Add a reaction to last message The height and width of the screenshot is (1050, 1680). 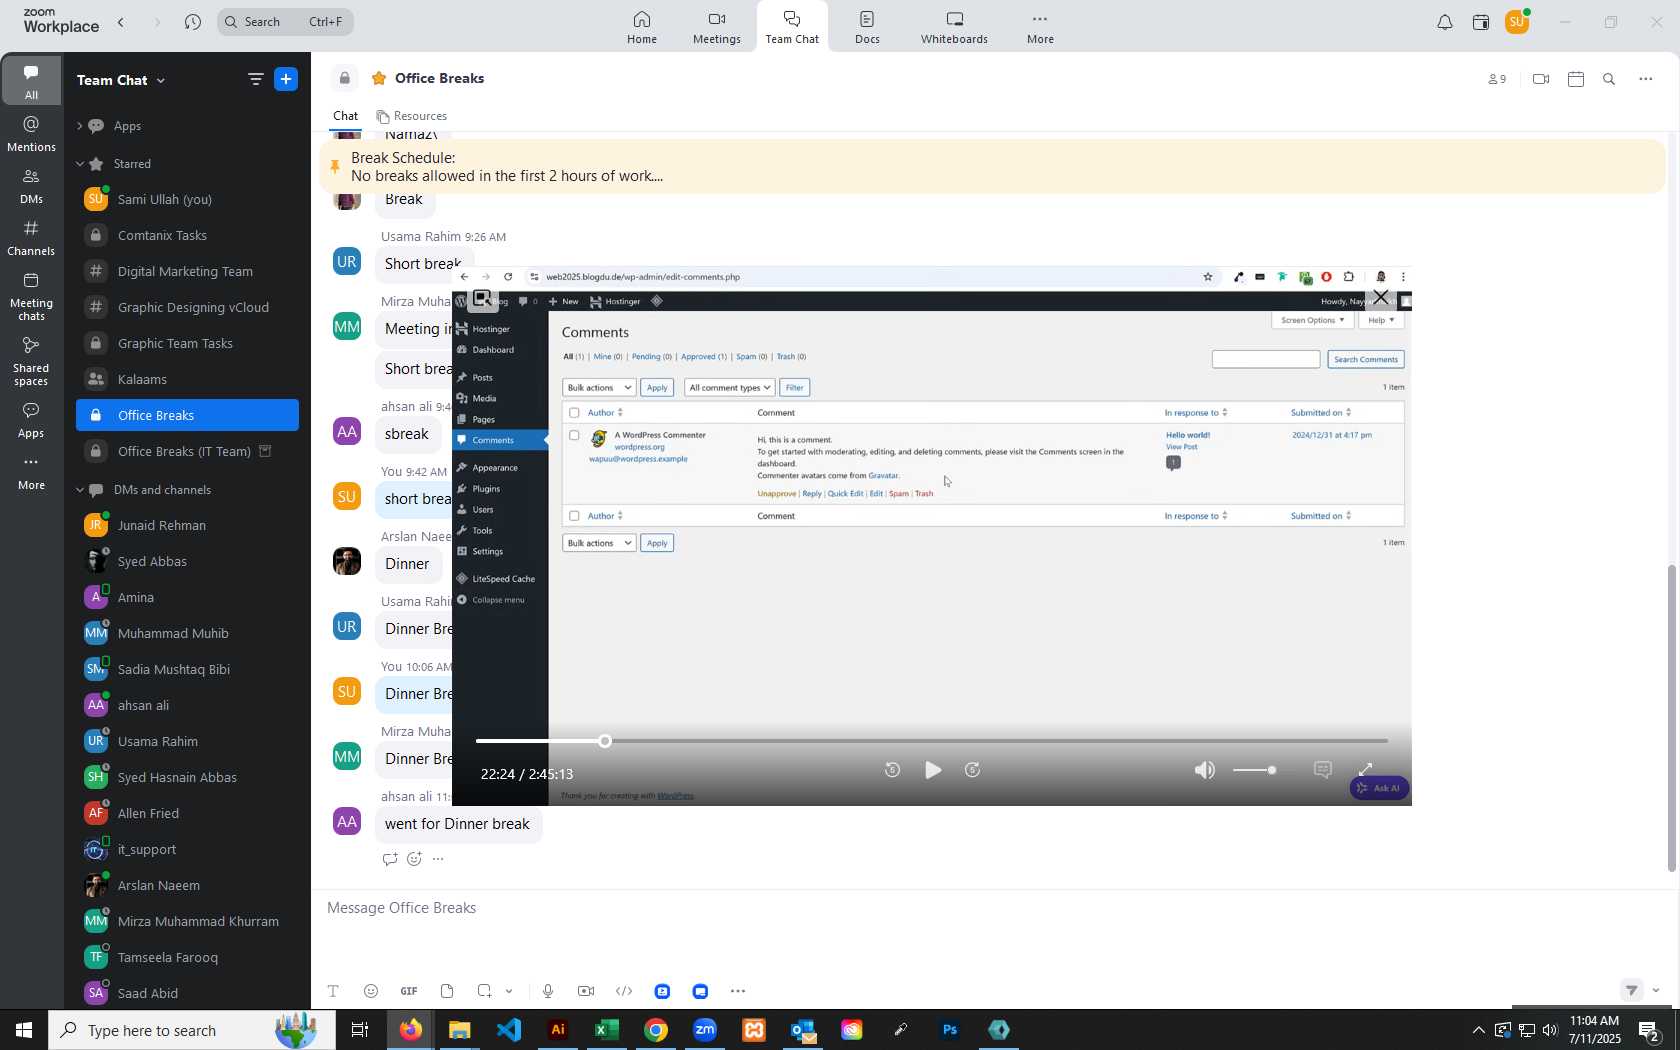[415, 859]
